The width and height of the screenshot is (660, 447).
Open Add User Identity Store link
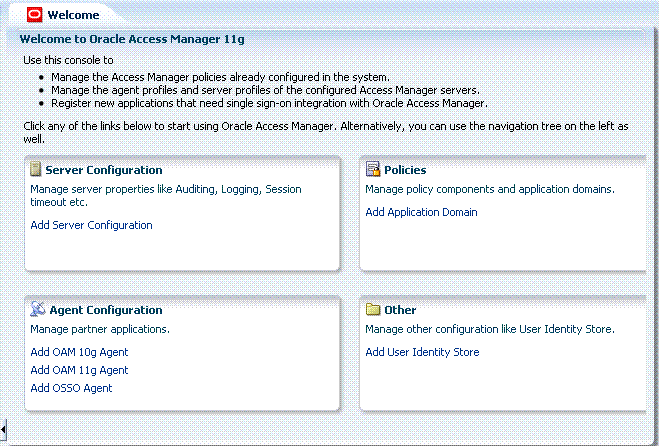[x=422, y=352]
